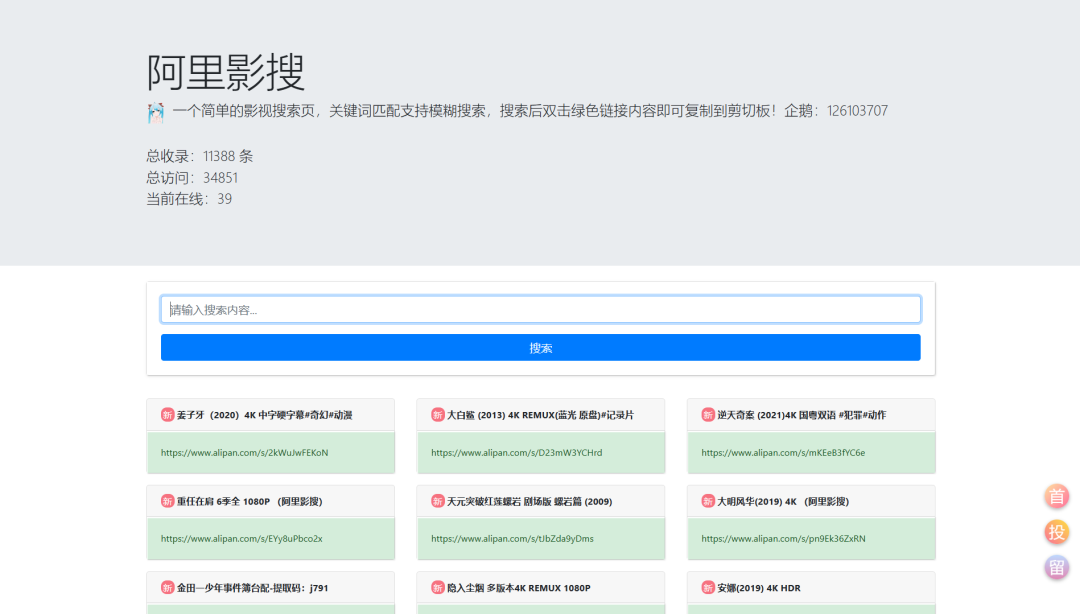
Task: Open the alipan link for 天元突破红莲螺岩
Action: [511, 538]
